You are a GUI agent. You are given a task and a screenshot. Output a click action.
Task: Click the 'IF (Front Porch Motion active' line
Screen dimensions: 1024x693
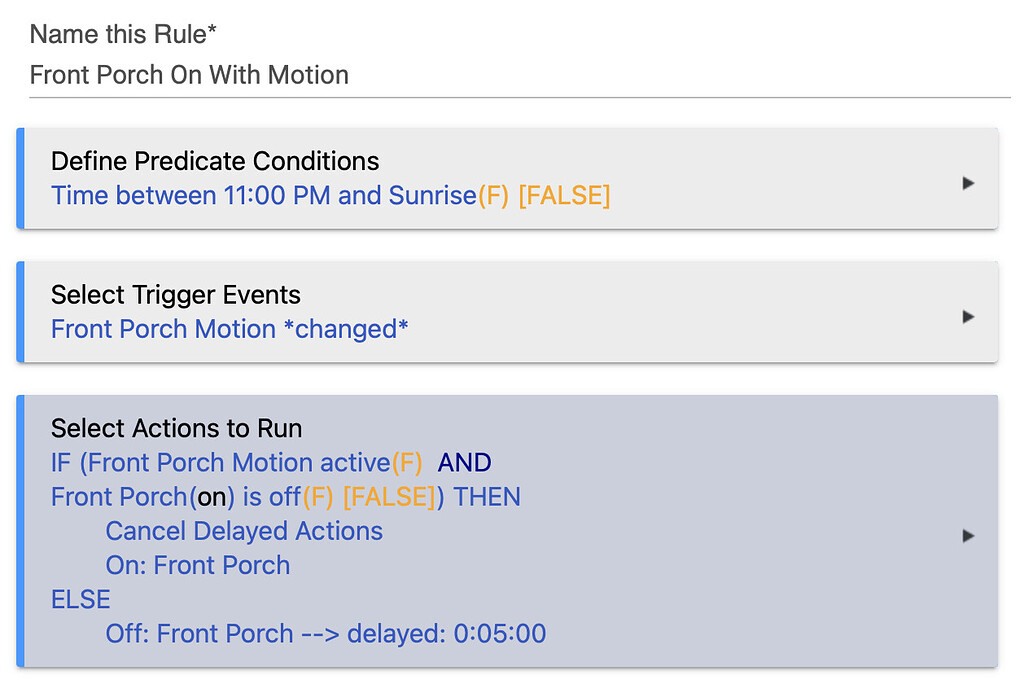point(220,463)
